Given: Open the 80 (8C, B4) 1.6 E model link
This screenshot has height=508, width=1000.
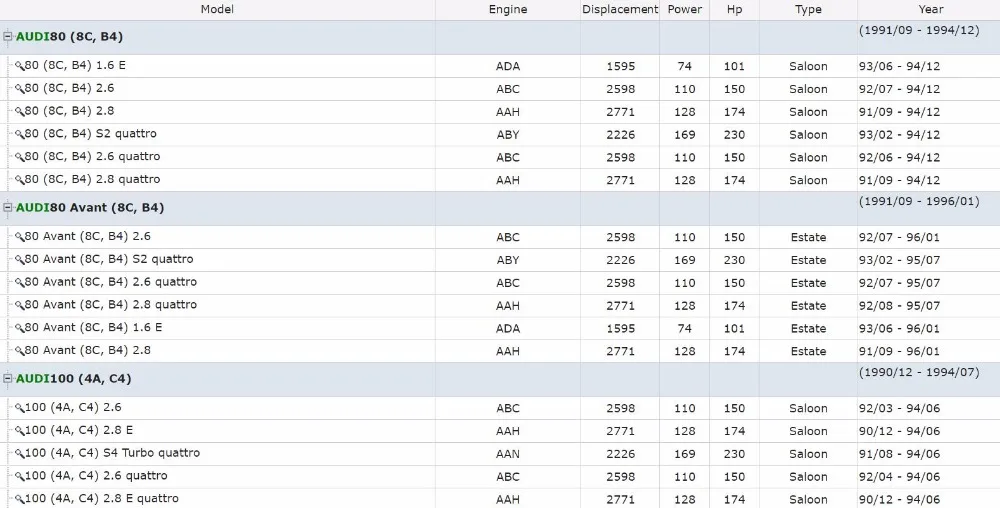Looking at the screenshot, I should coord(75,65).
